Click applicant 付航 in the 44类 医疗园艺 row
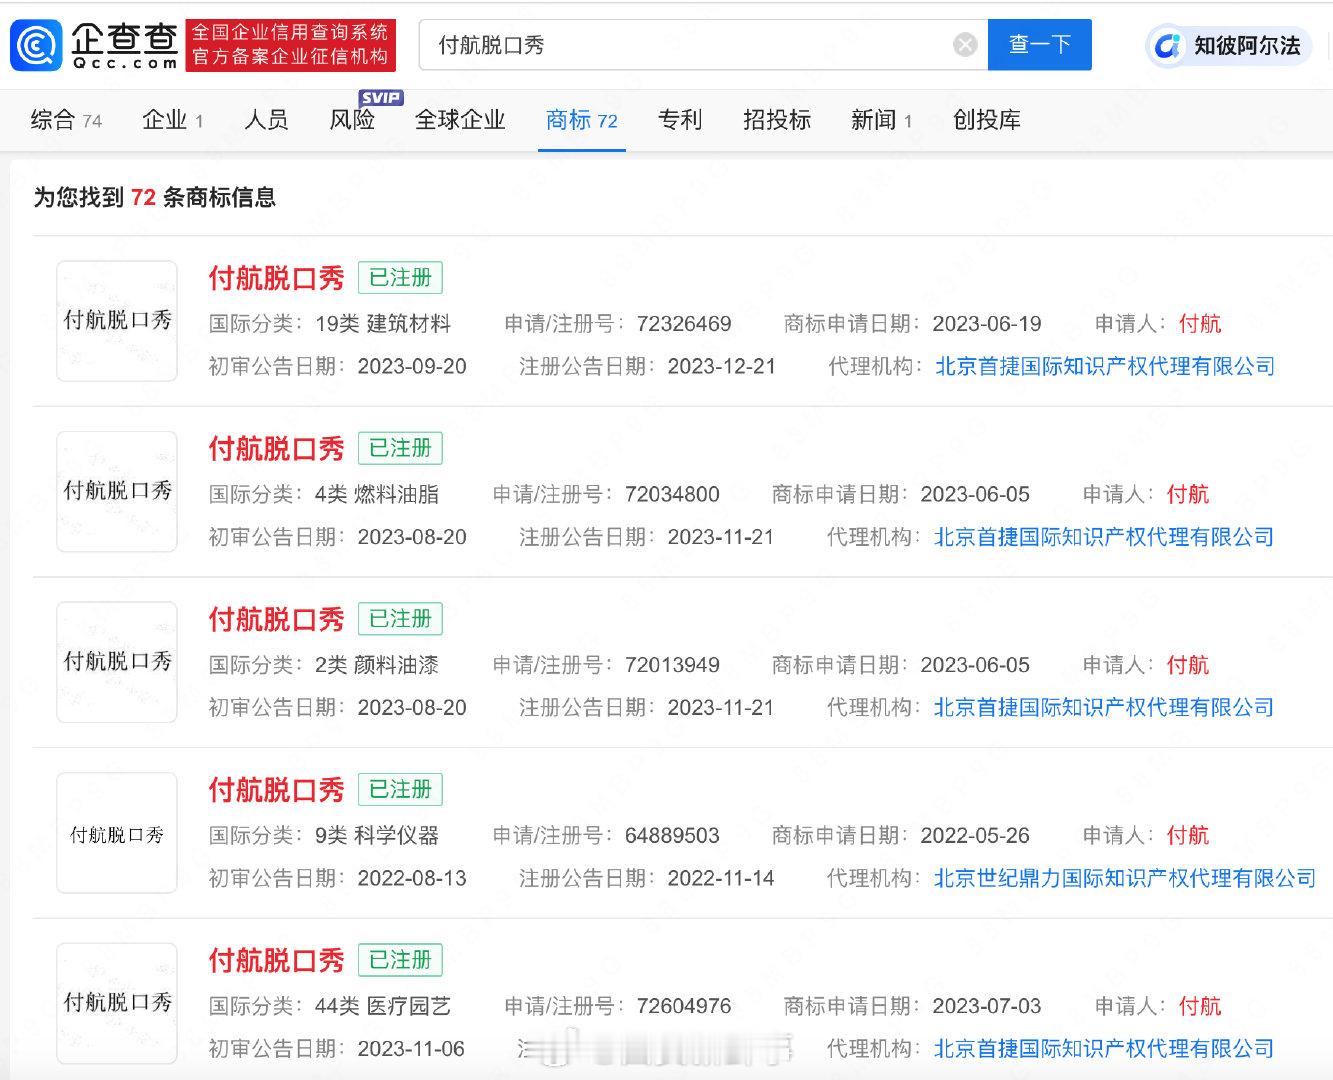This screenshot has height=1080, width=1333. coord(1200,1006)
